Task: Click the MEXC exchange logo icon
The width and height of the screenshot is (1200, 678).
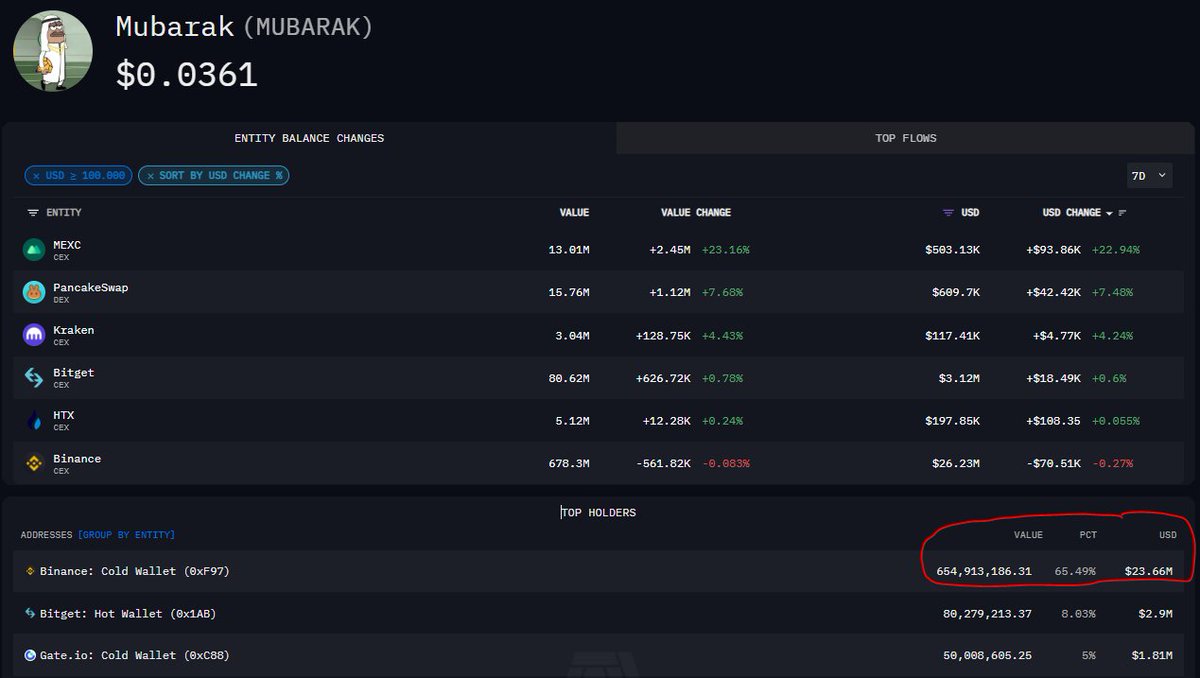Action: pos(34,250)
